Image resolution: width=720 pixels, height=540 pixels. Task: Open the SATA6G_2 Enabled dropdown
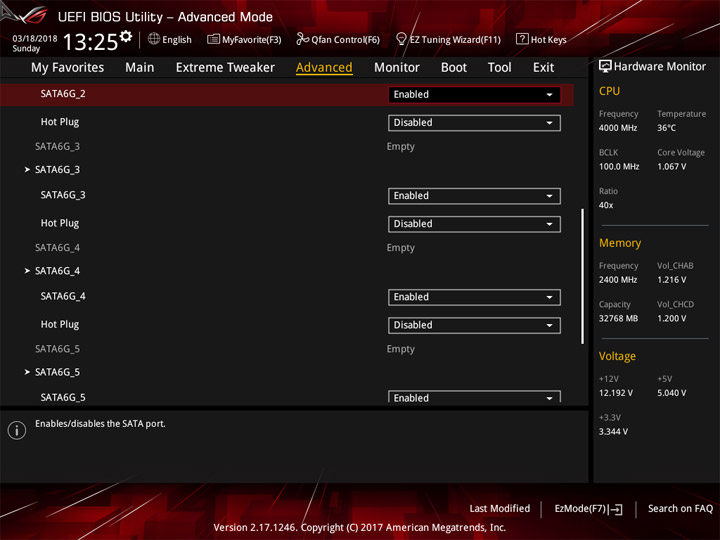474,95
